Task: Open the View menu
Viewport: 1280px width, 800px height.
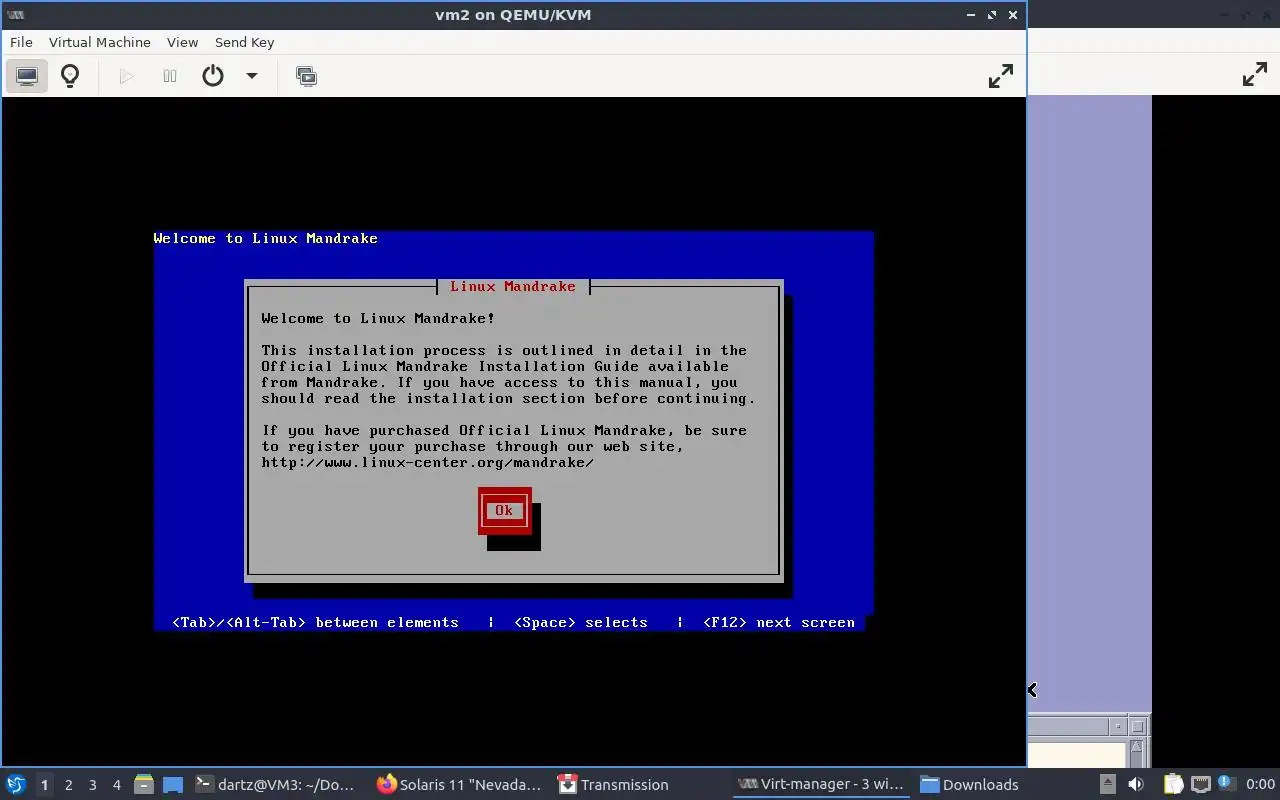Action: tap(182, 42)
